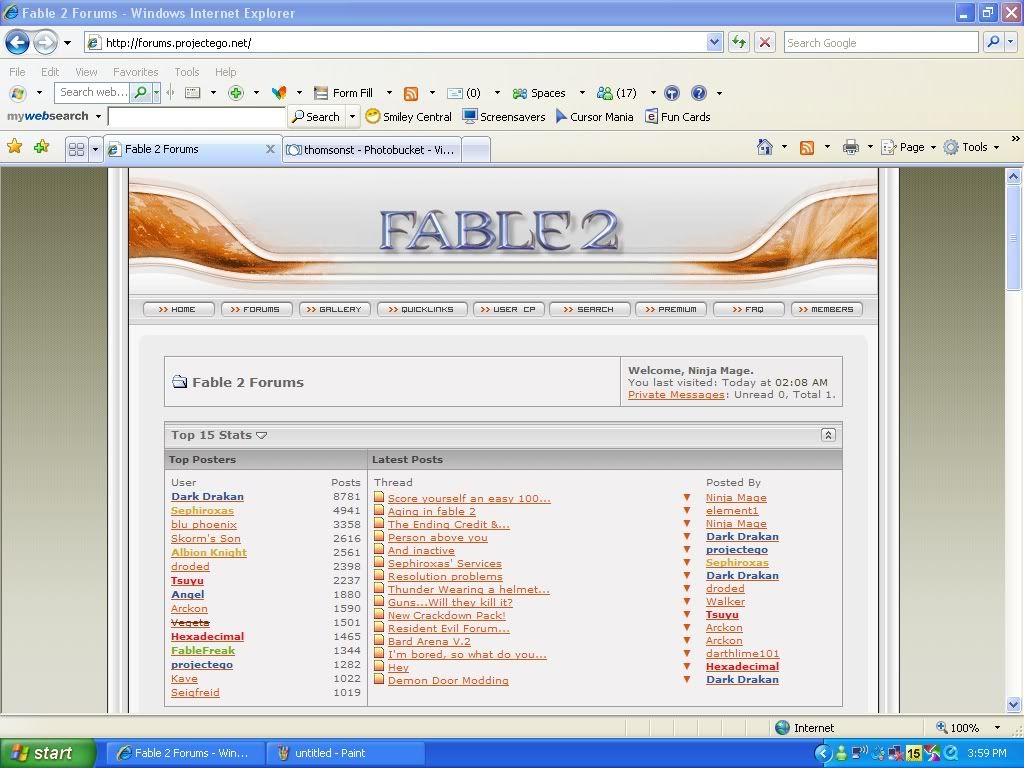Open the Bard Arena V.2 thread

[429, 641]
